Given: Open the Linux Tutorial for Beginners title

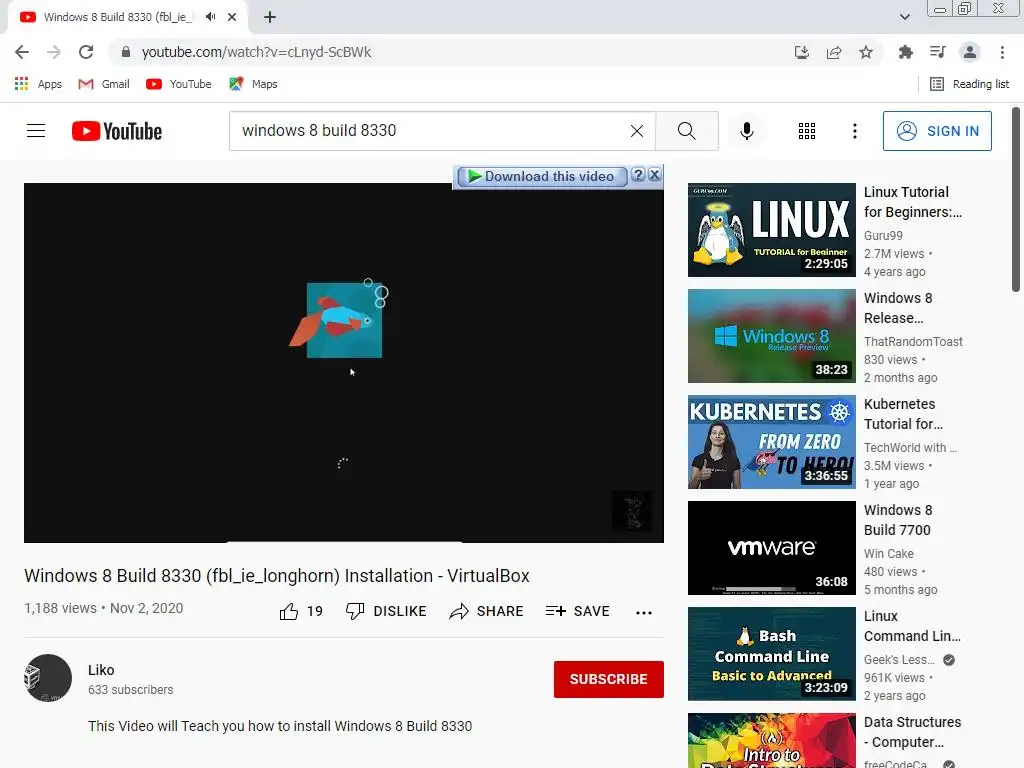Looking at the screenshot, I should click(x=912, y=202).
